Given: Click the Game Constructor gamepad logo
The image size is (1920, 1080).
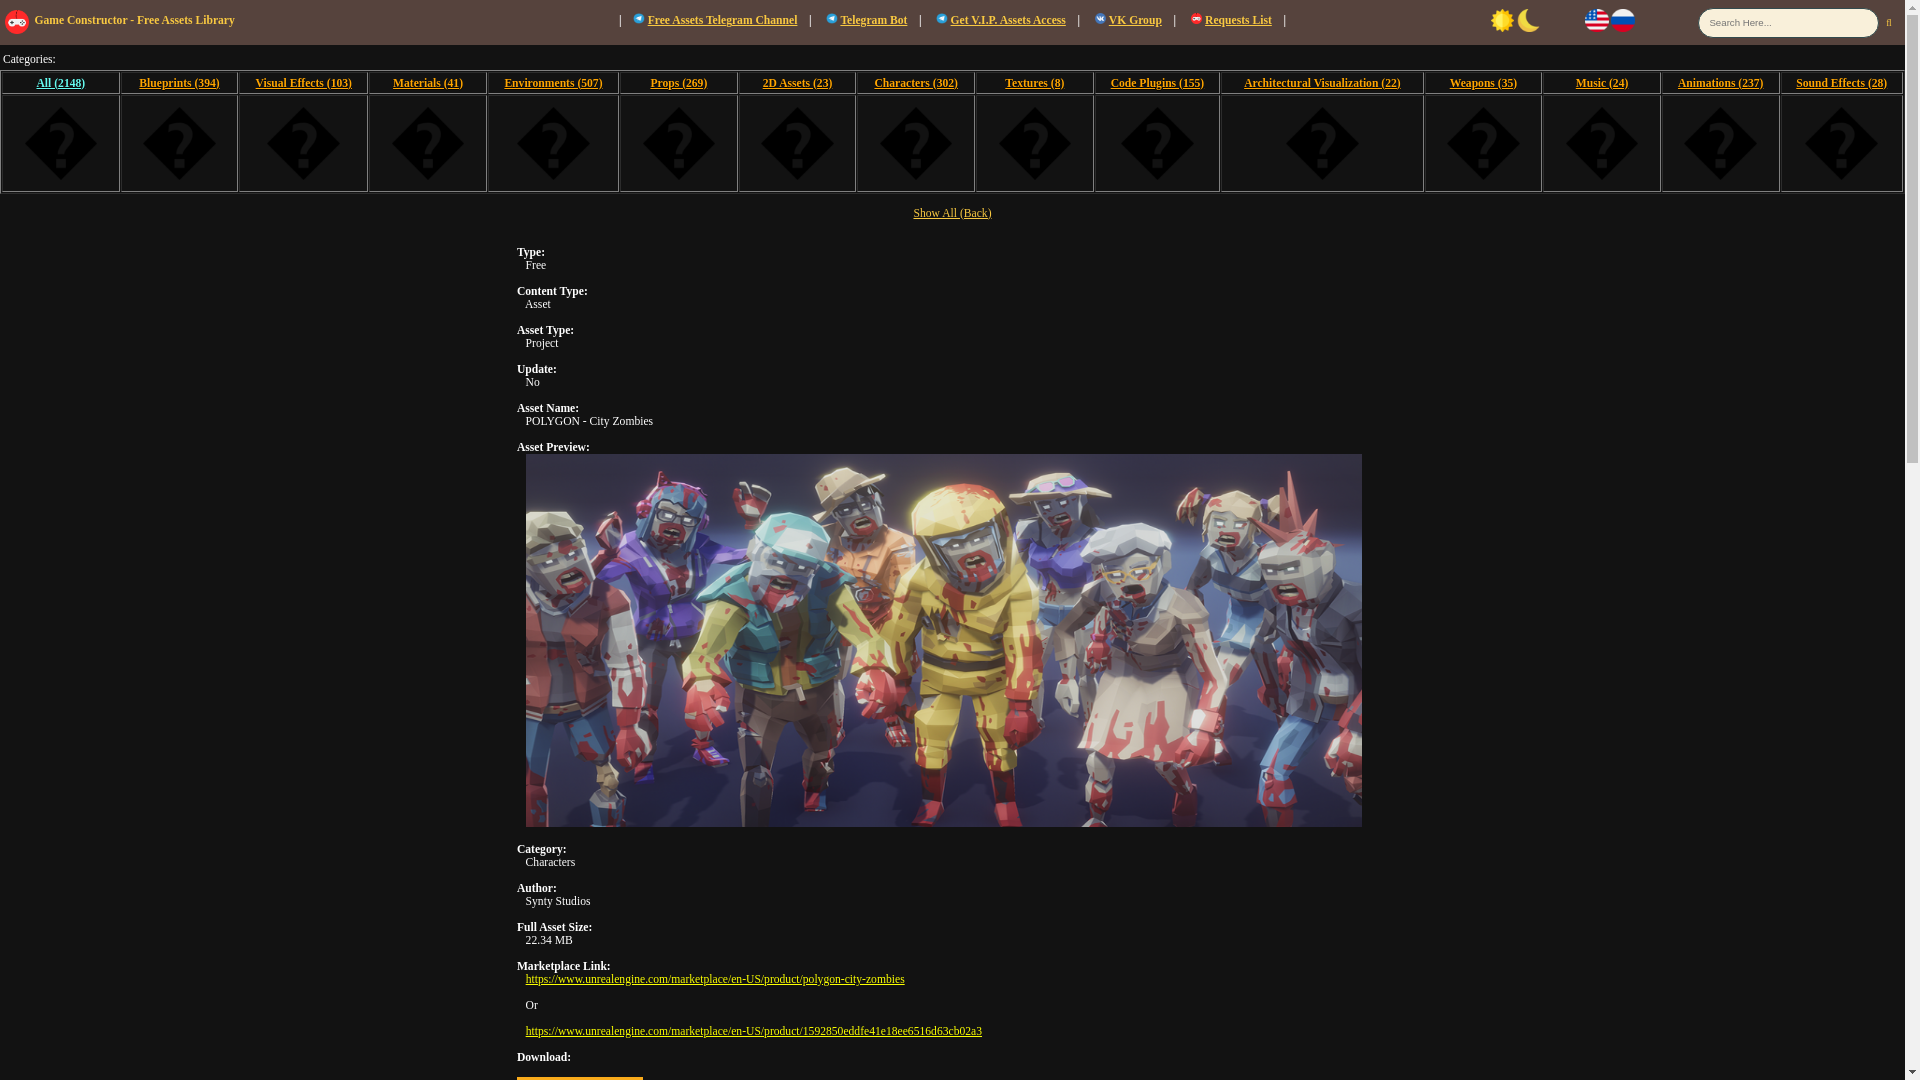Looking at the screenshot, I should (x=17, y=21).
